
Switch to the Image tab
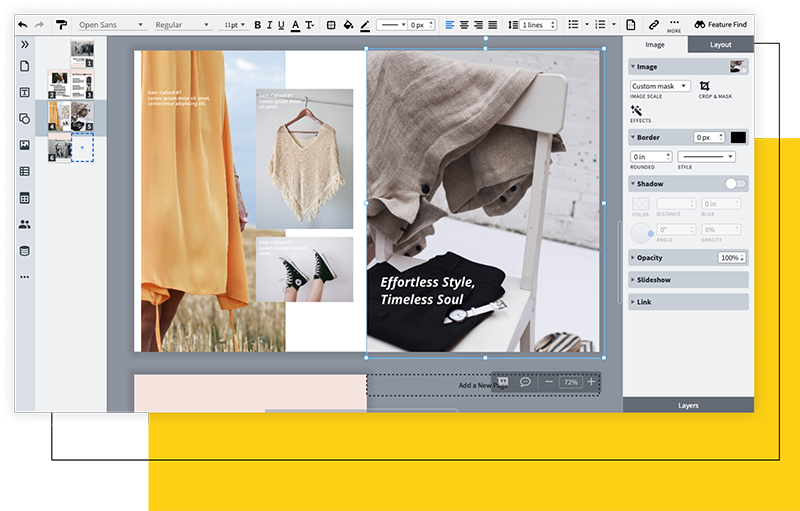655,44
